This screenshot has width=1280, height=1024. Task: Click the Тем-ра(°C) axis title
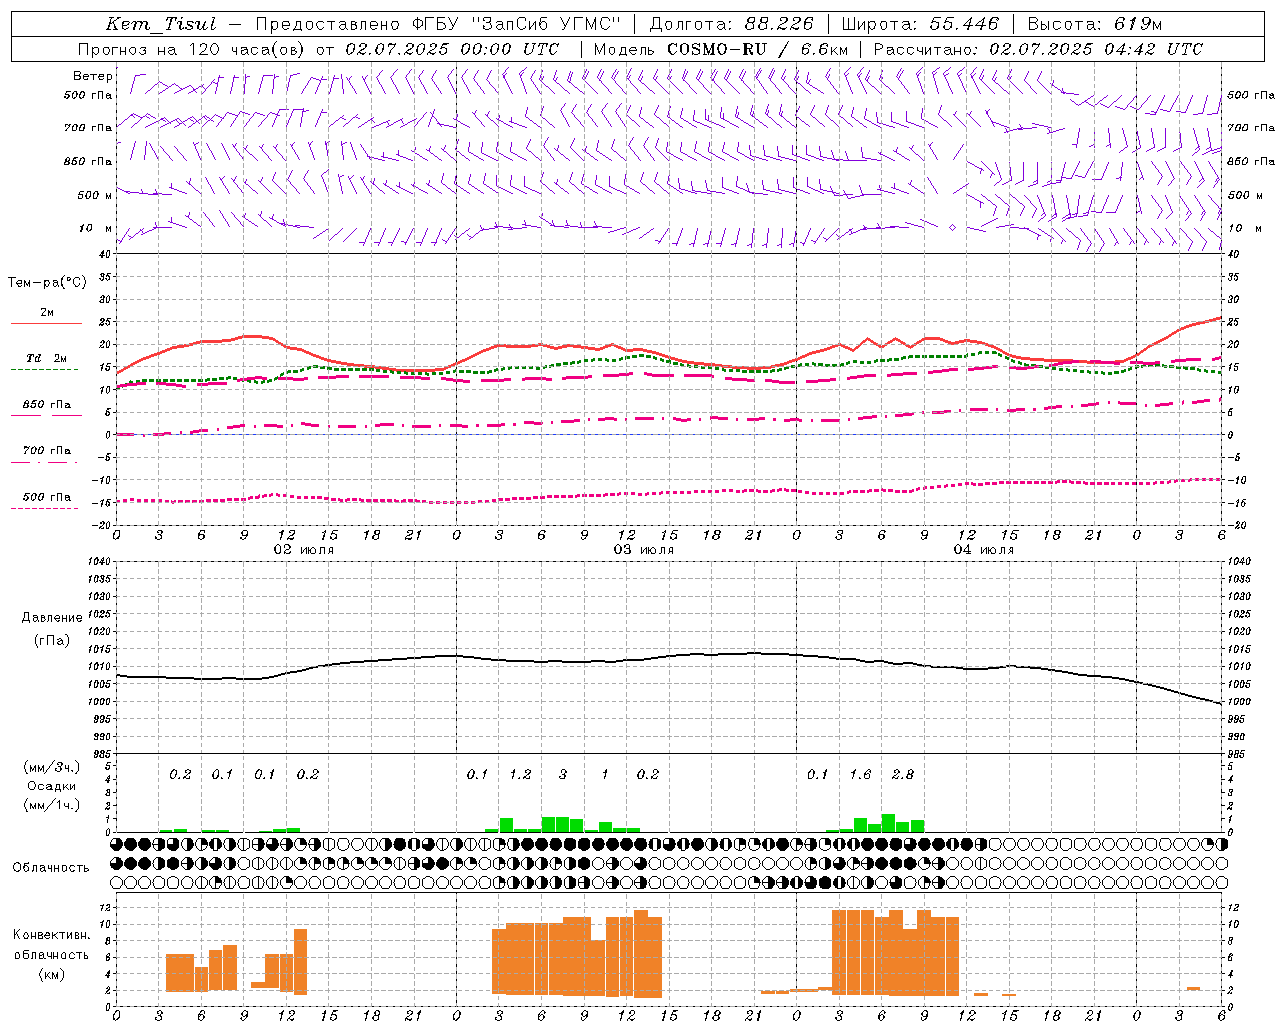pyautogui.click(x=47, y=283)
